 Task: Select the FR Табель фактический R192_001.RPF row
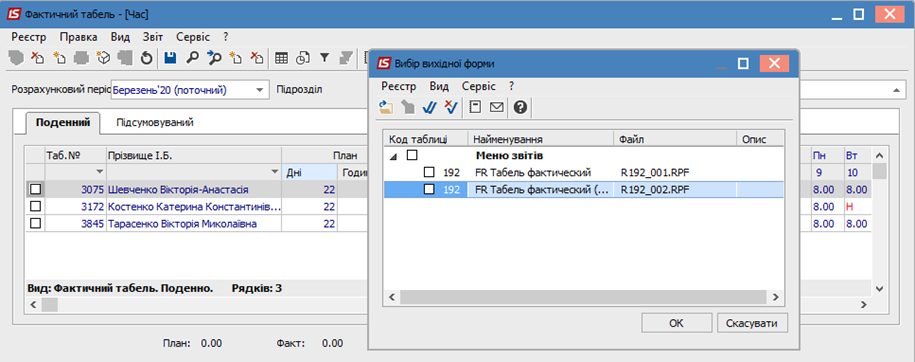[583, 172]
